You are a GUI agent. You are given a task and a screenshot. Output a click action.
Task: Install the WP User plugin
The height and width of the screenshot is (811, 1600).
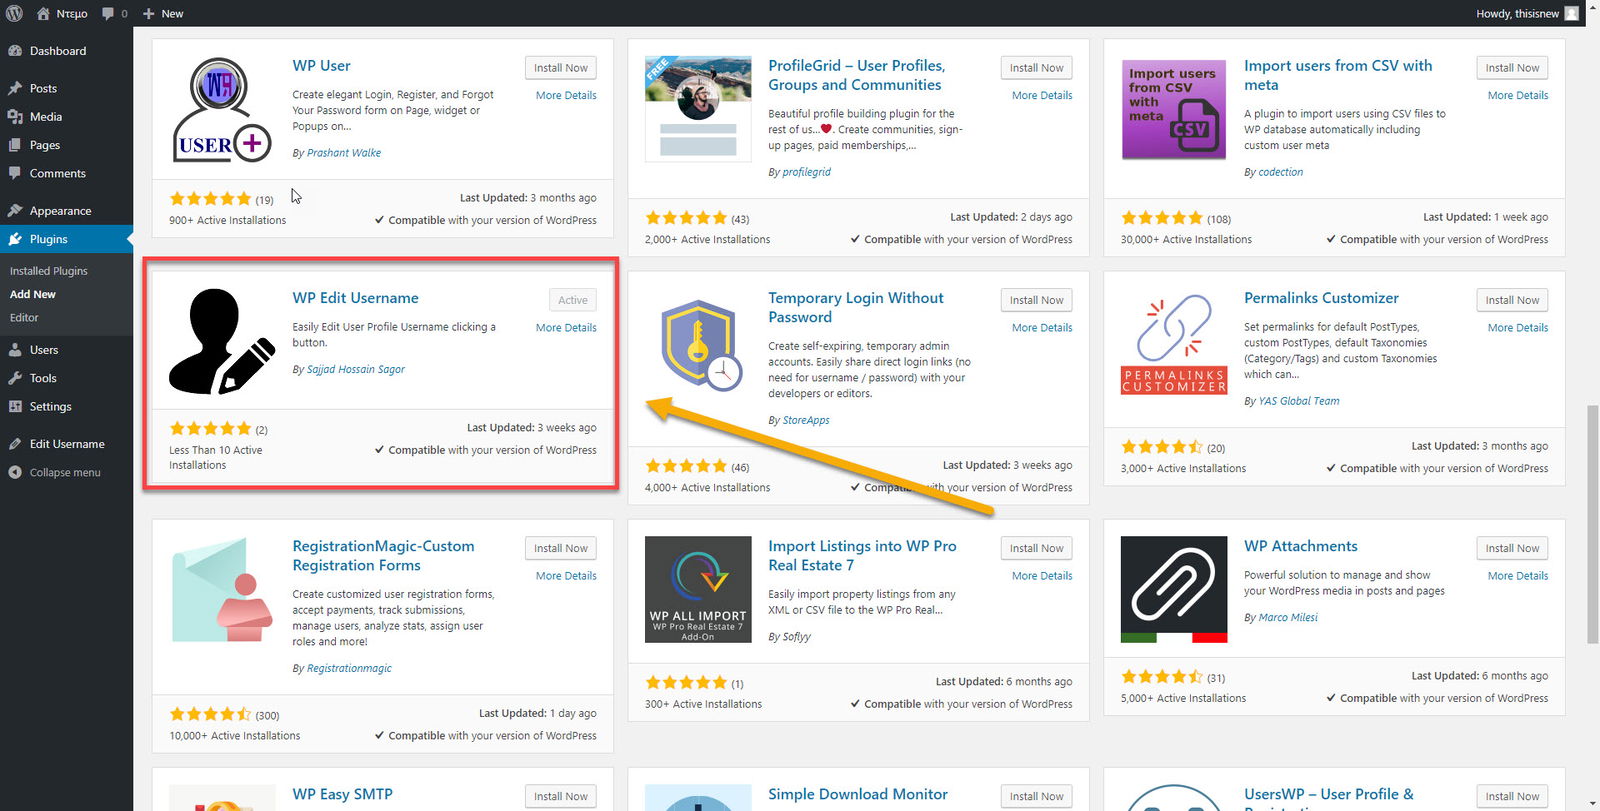pos(561,68)
